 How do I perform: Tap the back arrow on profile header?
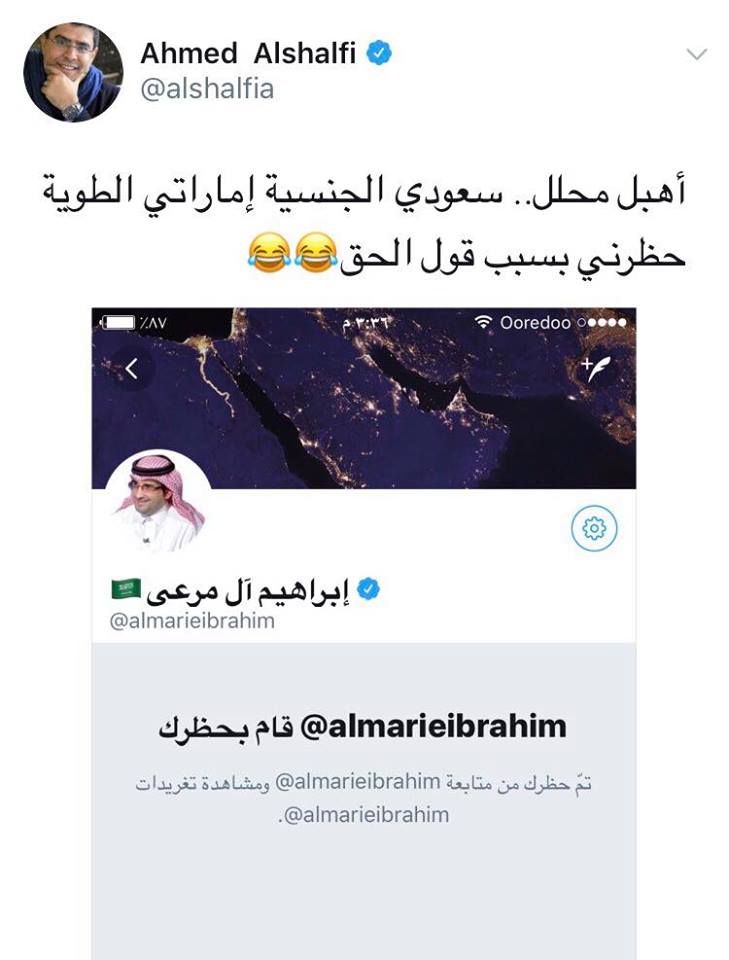tap(132, 369)
